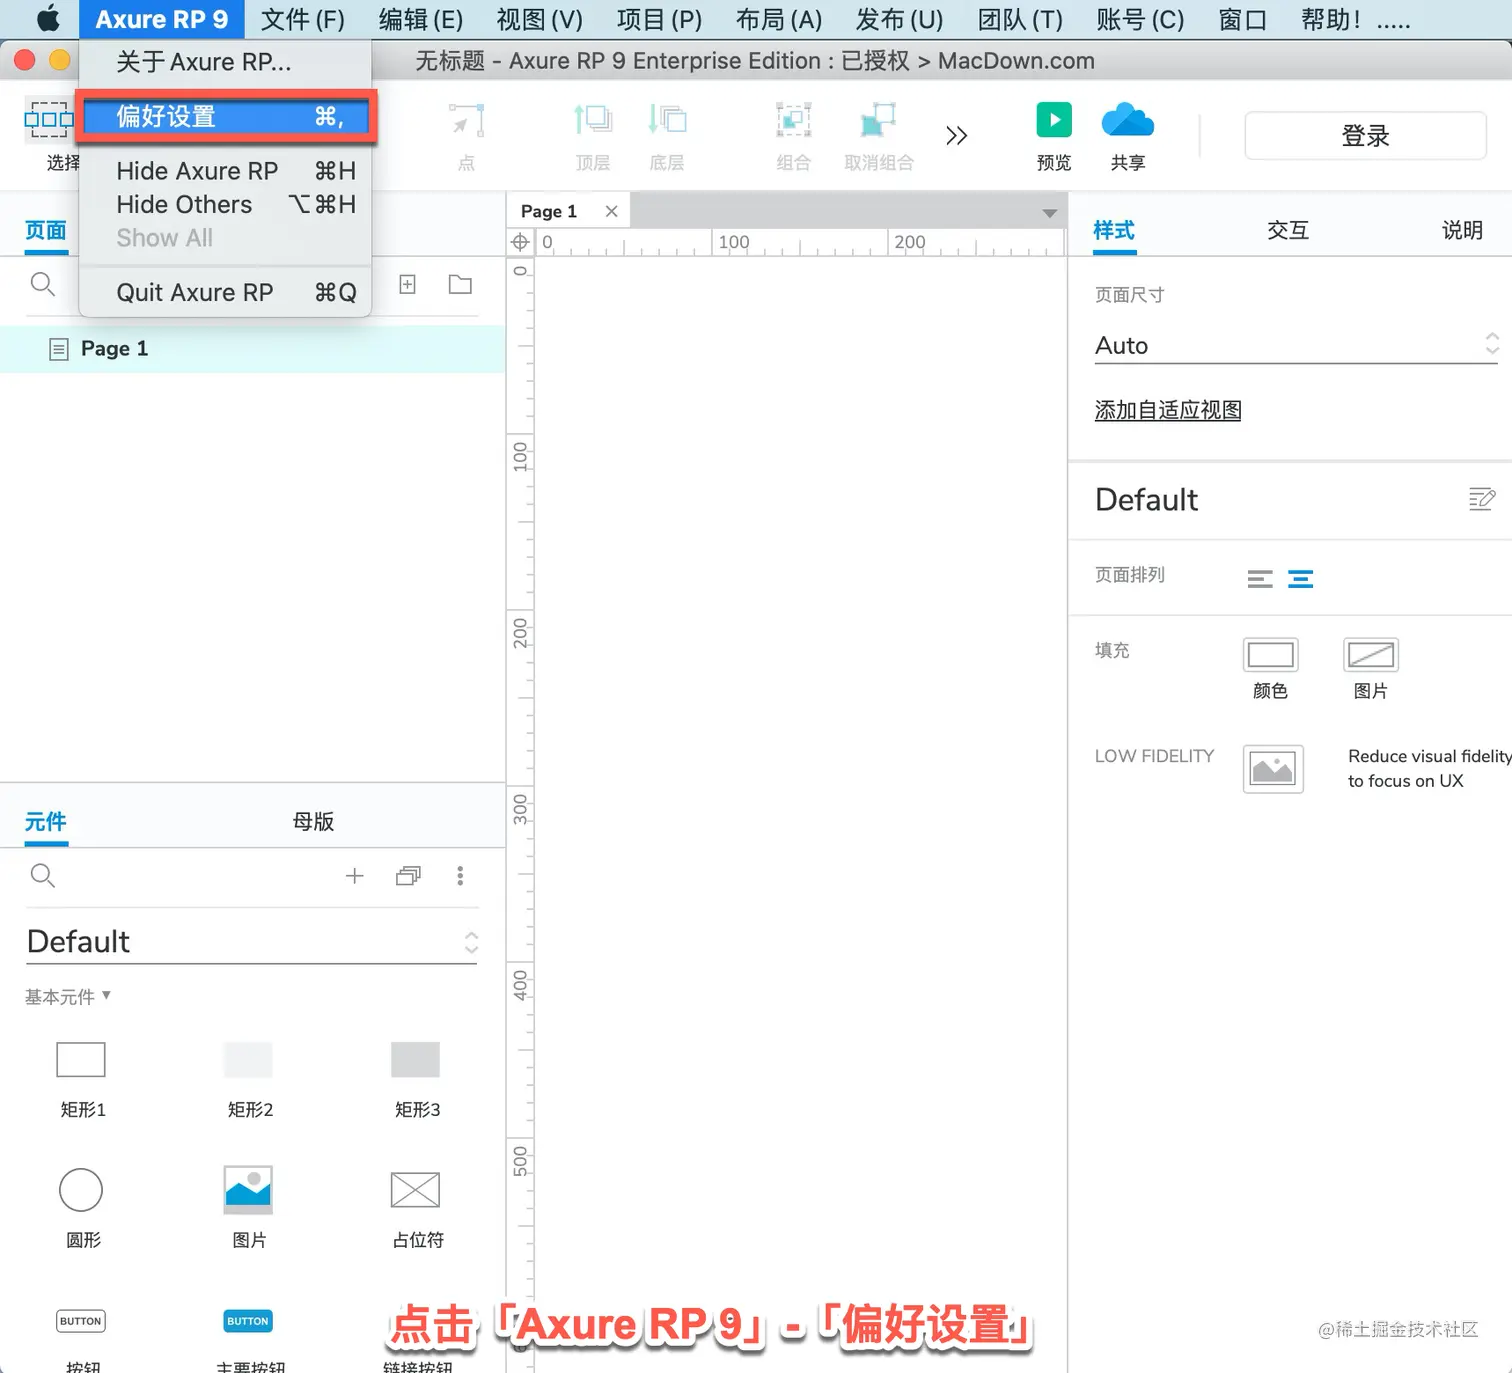Switch to the 页面 panel tab
1512x1373 pixels.
pyautogui.click(x=46, y=231)
